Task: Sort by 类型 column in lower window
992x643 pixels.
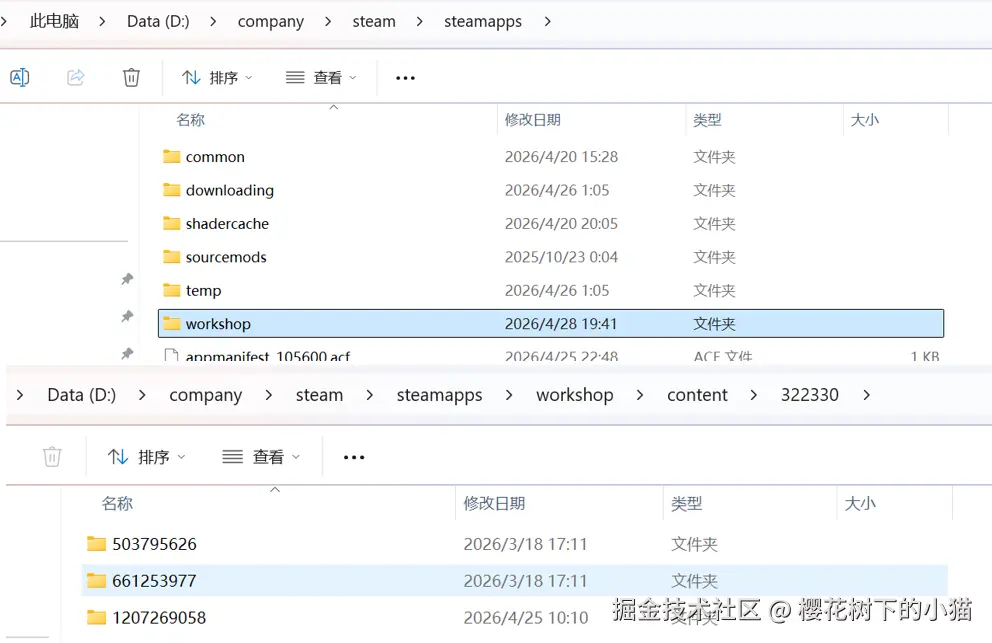Action: pyautogui.click(x=686, y=503)
